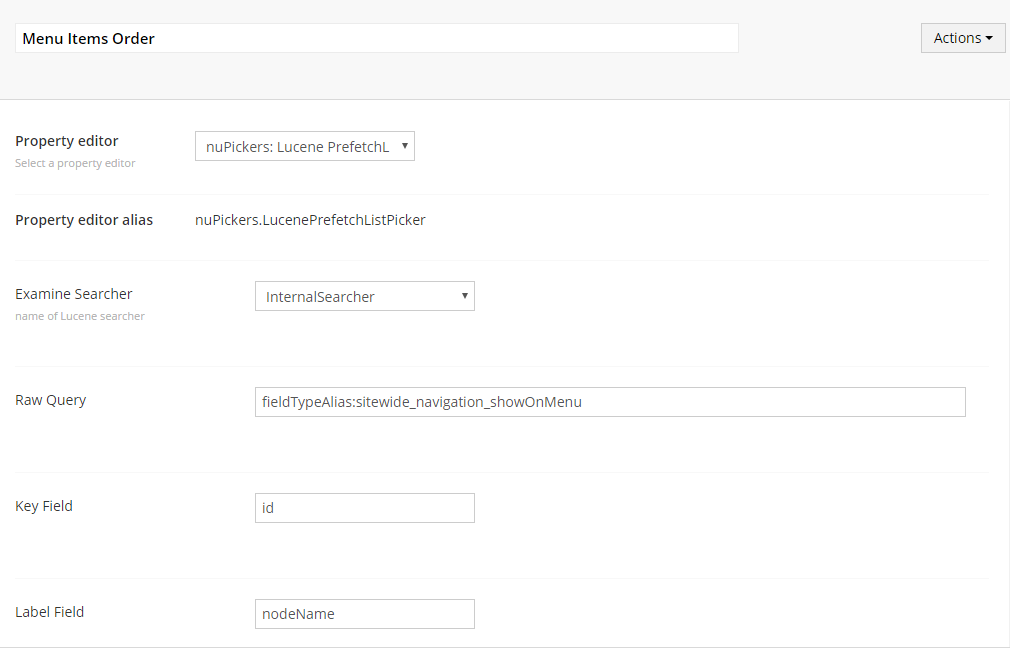Click the Key Field label
This screenshot has width=1010, height=648.
pos(44,506)
